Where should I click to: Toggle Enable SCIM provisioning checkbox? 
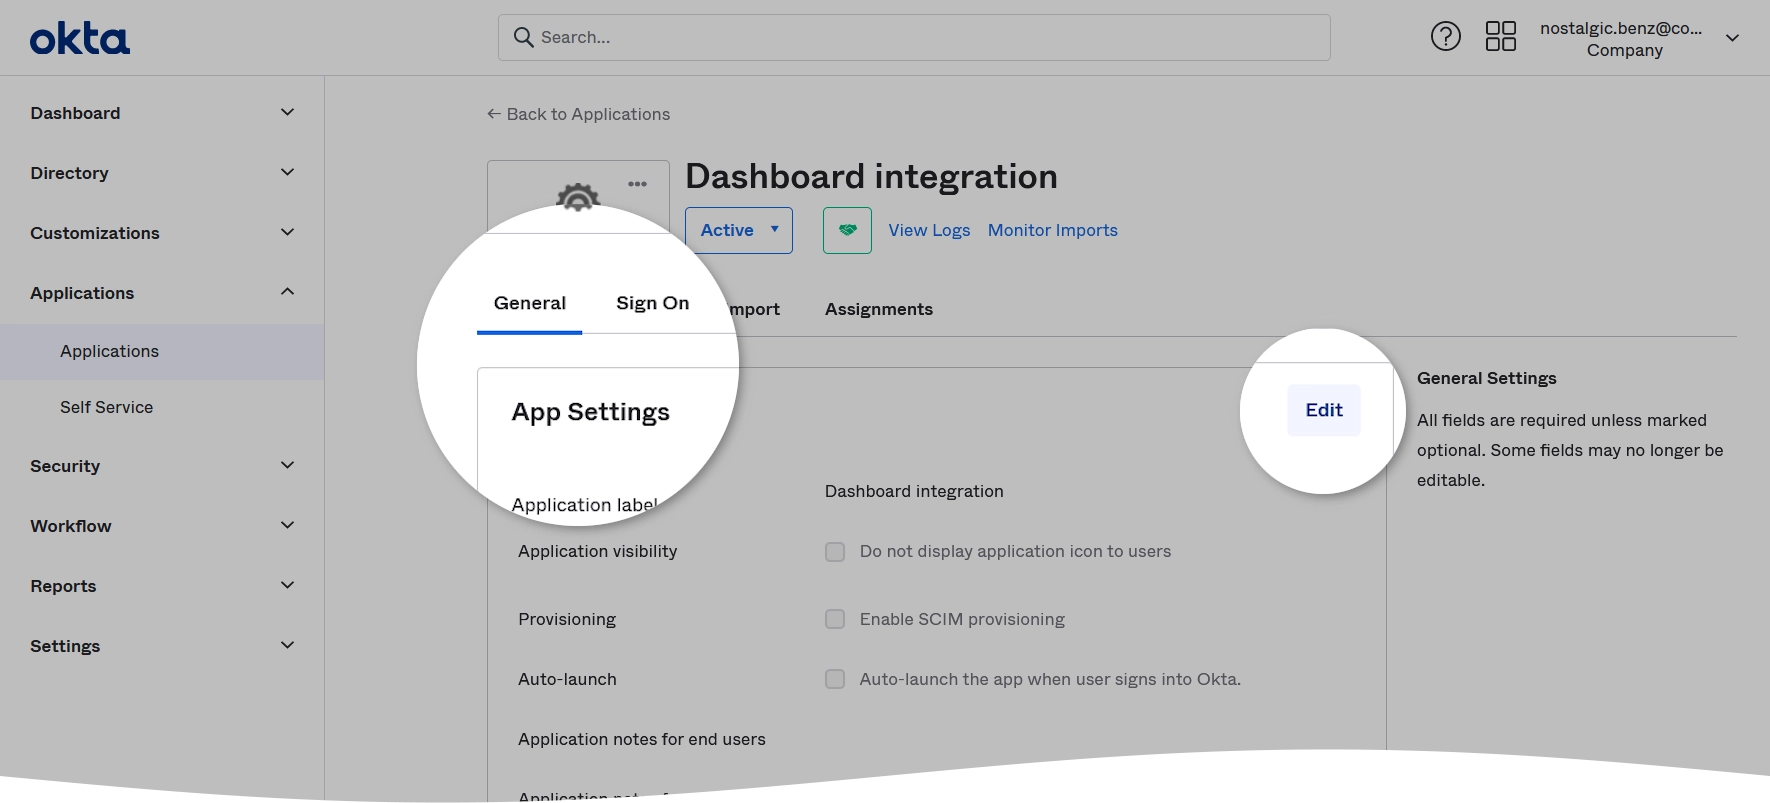835,620
